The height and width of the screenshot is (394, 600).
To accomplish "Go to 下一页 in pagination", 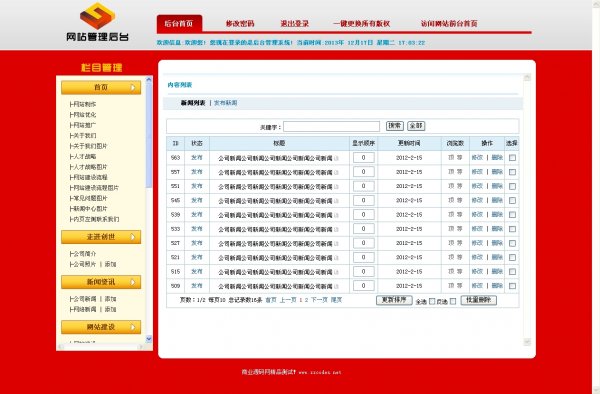I will 319,300.
